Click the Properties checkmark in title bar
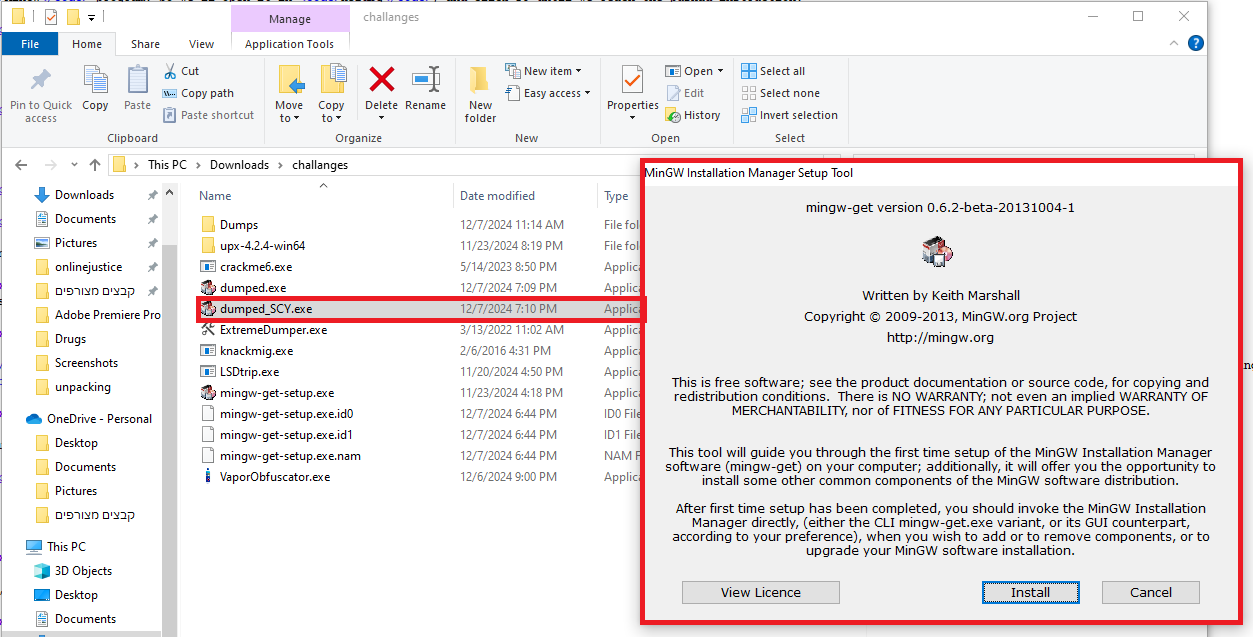 pos(51,17)
